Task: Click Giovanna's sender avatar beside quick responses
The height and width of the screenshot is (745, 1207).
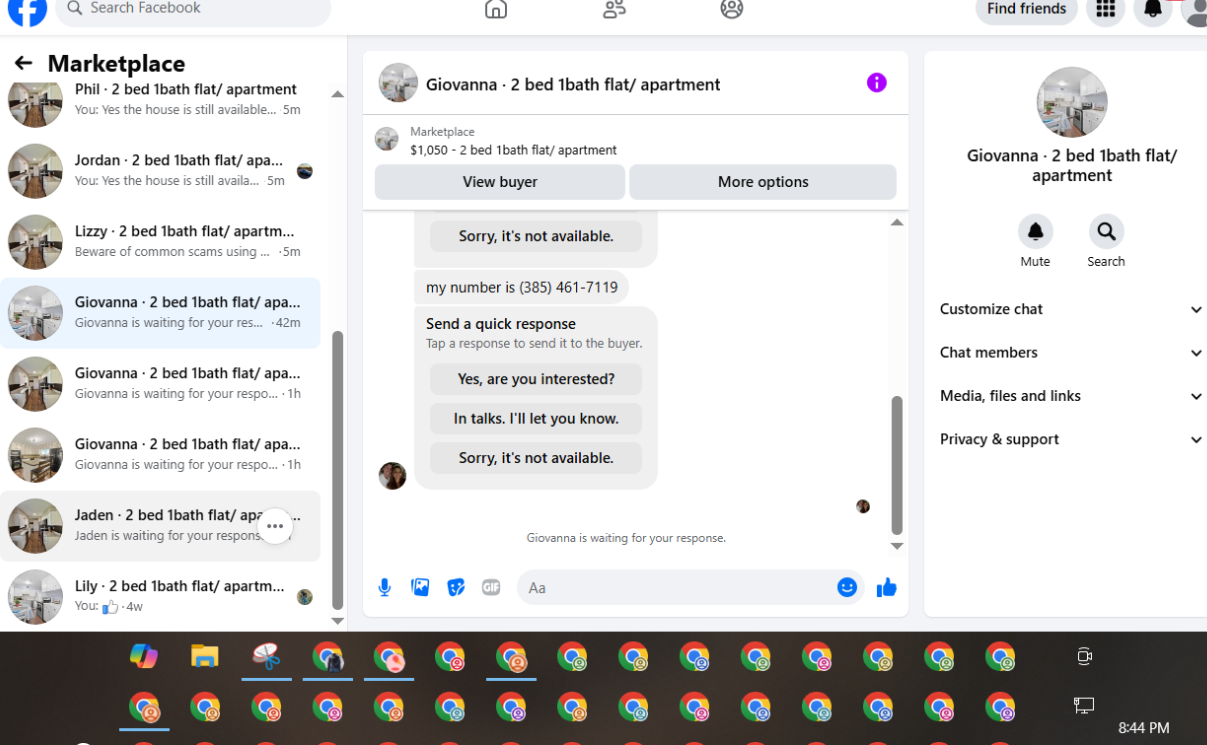Action: 392,476
